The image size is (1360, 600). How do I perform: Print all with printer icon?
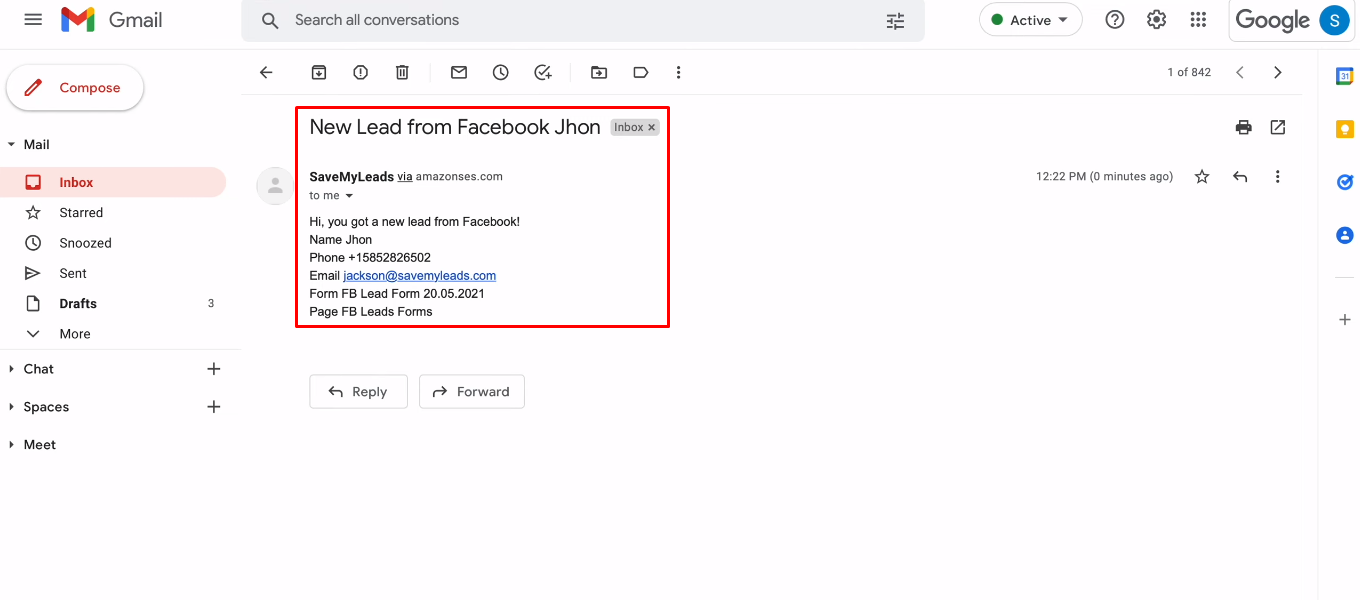pyautogui.click(x=1243, y=127)
